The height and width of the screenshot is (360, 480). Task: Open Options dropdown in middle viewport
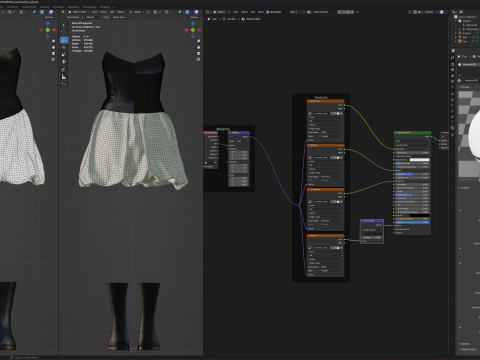click(195, 17)
